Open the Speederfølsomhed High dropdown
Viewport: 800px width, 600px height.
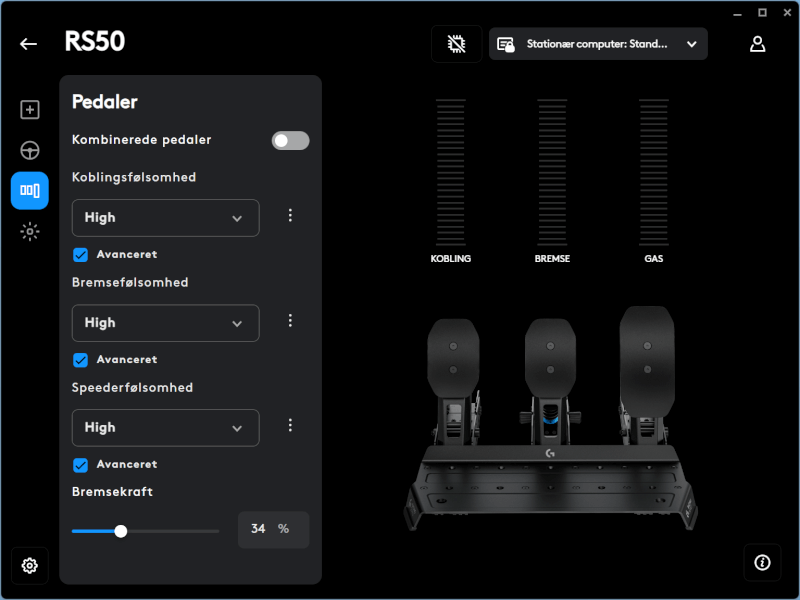165,428
